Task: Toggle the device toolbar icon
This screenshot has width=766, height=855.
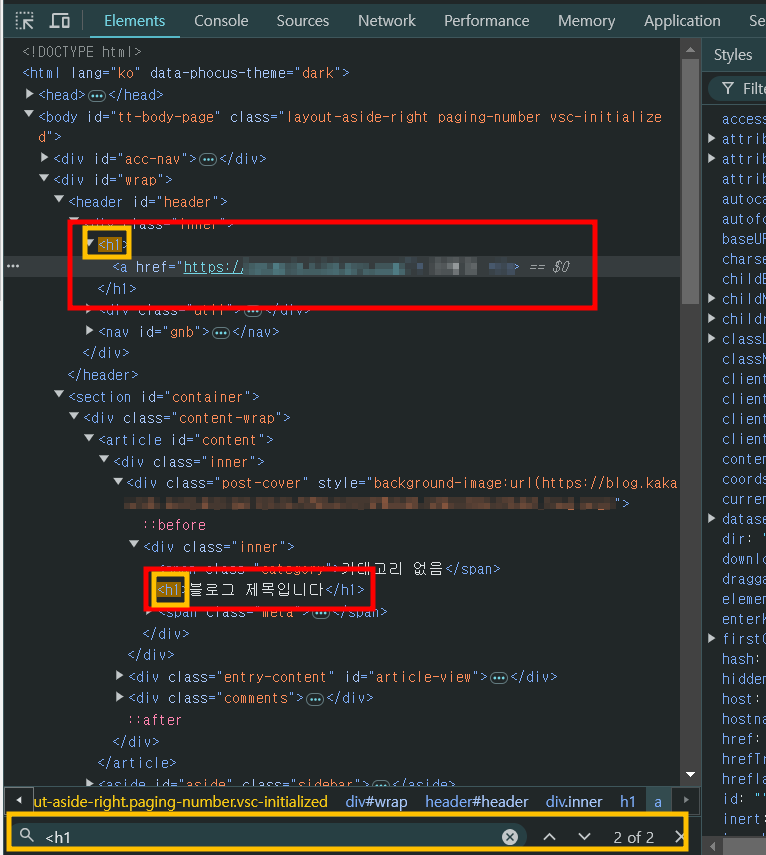Action: pos(59,21)
